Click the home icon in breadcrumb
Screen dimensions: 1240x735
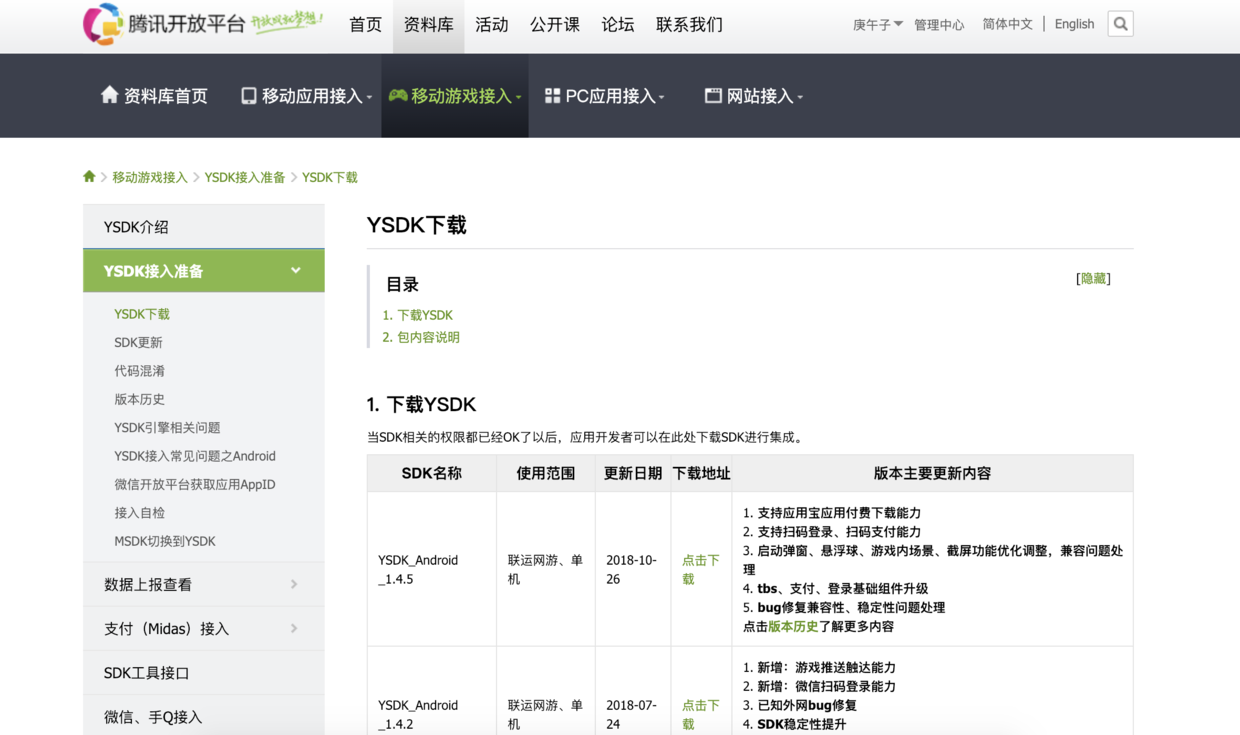[89, 177]
